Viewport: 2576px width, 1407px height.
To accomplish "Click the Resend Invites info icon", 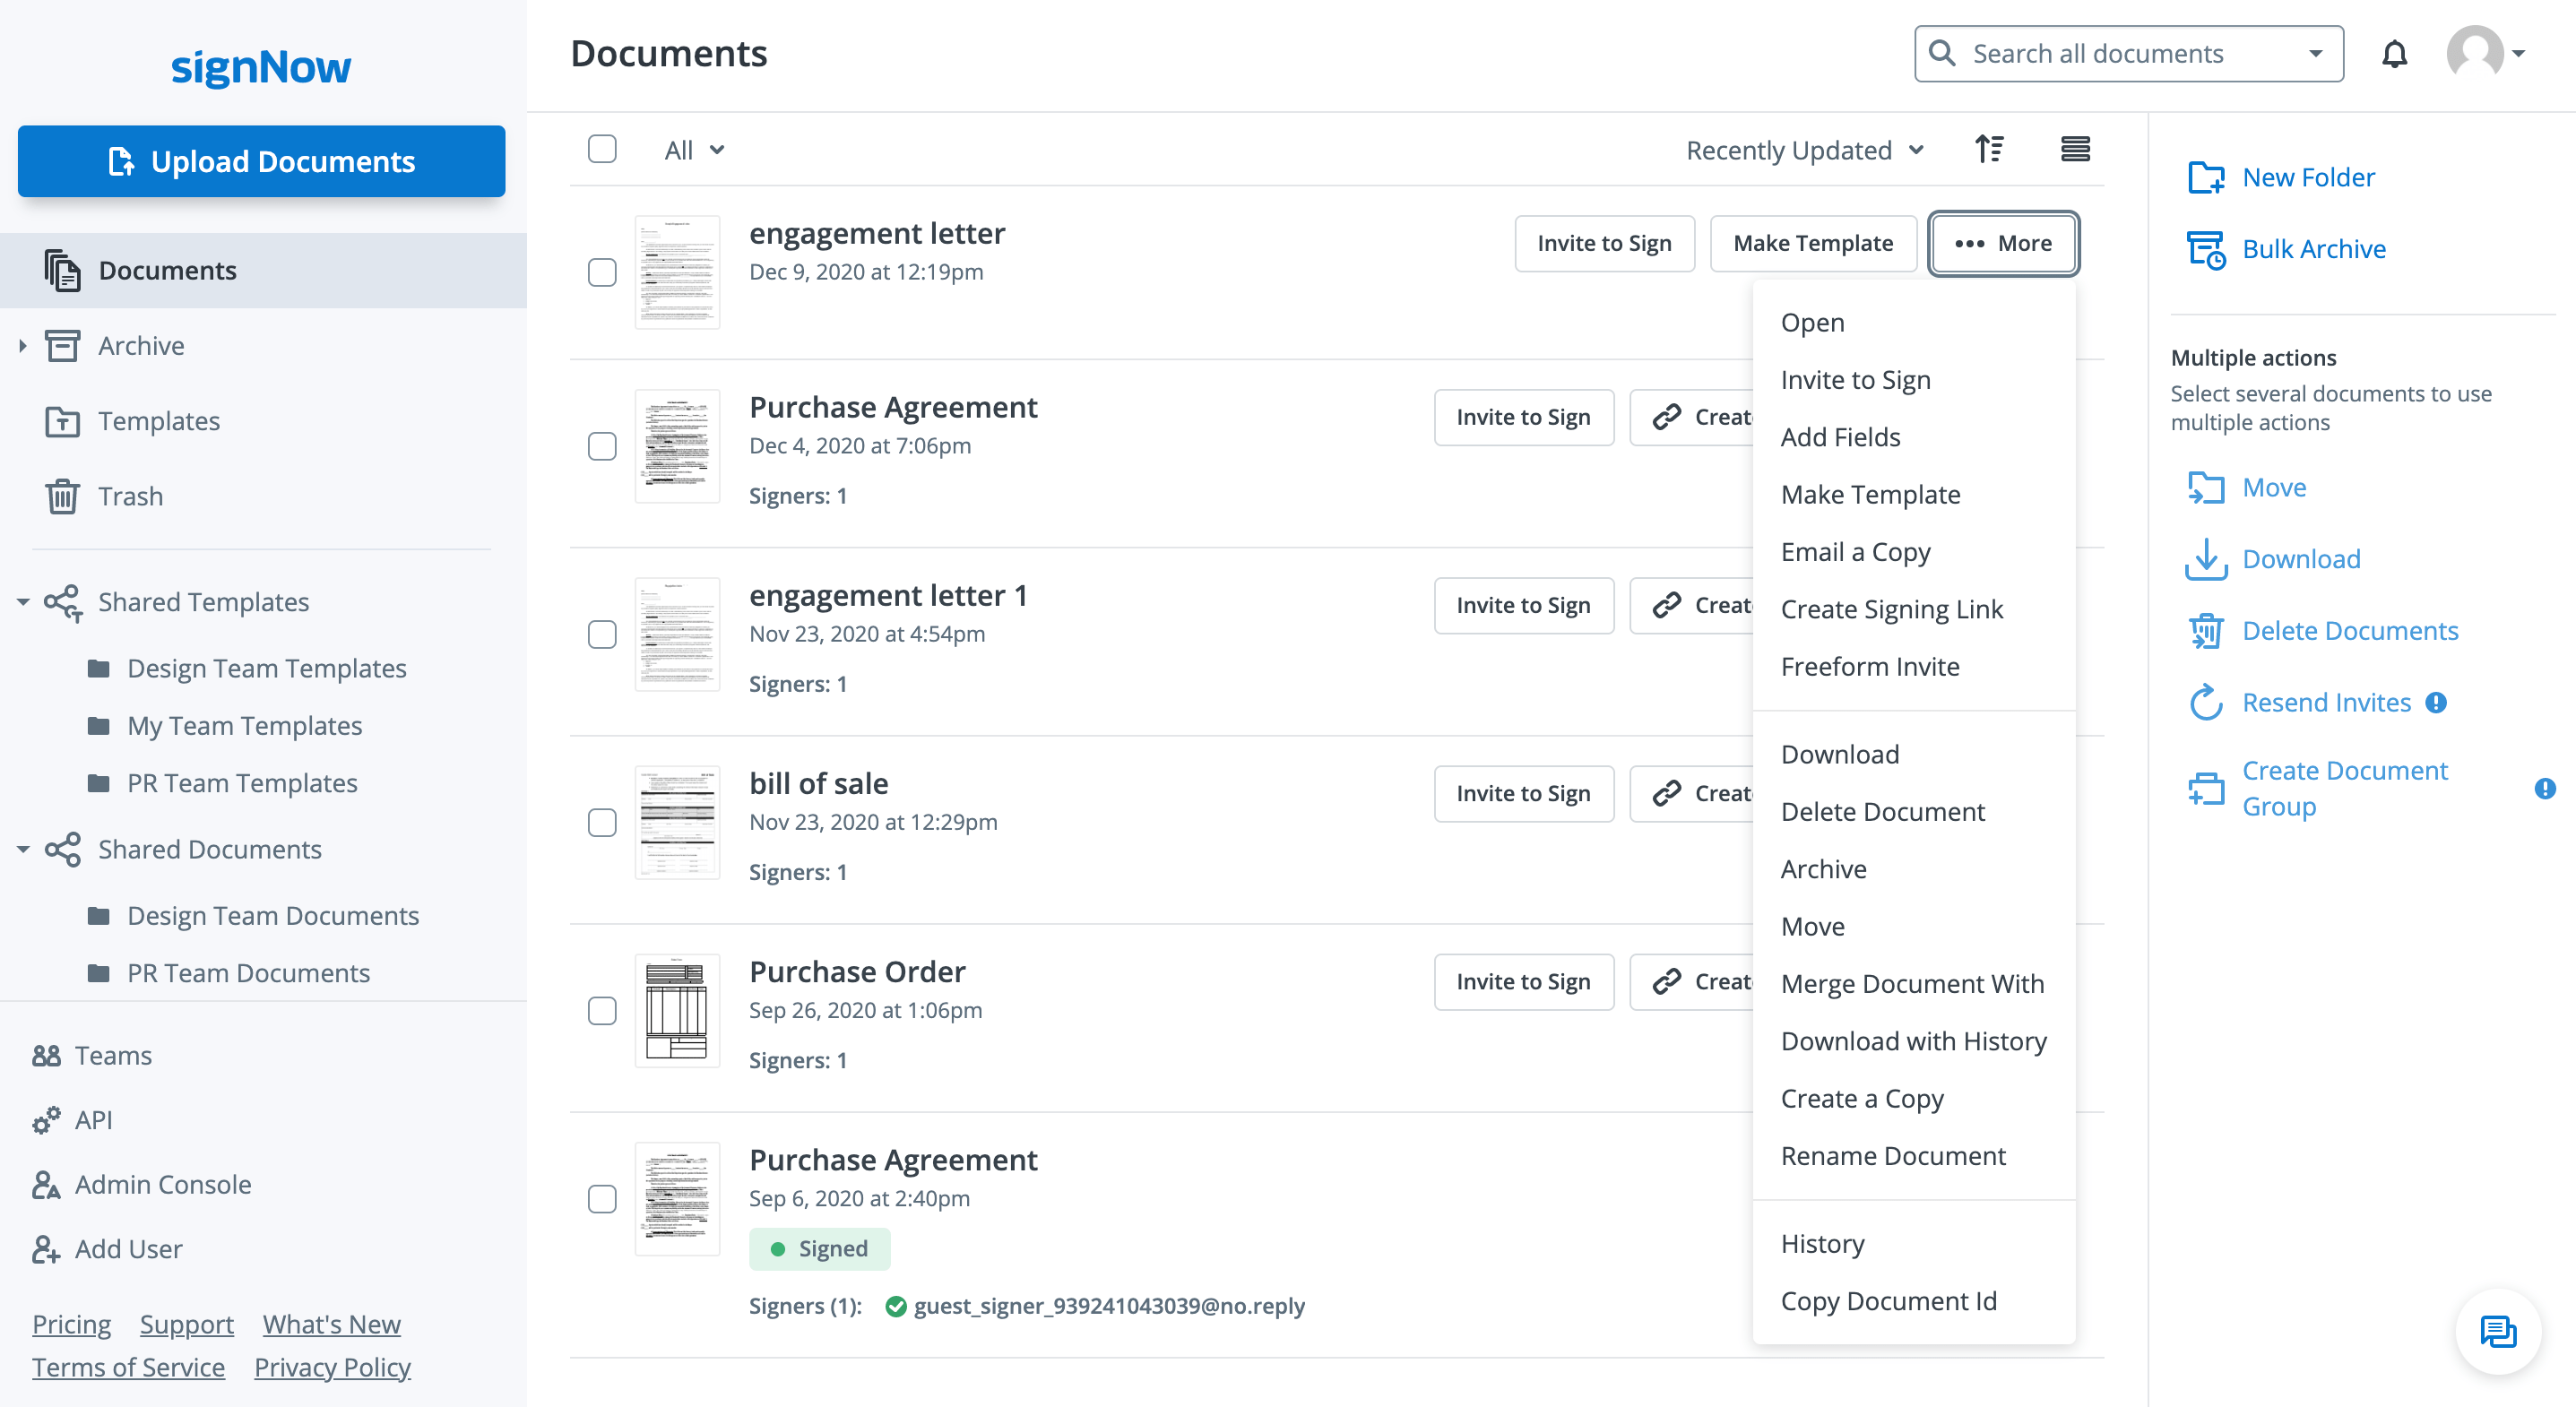I will click(2437, 702).
